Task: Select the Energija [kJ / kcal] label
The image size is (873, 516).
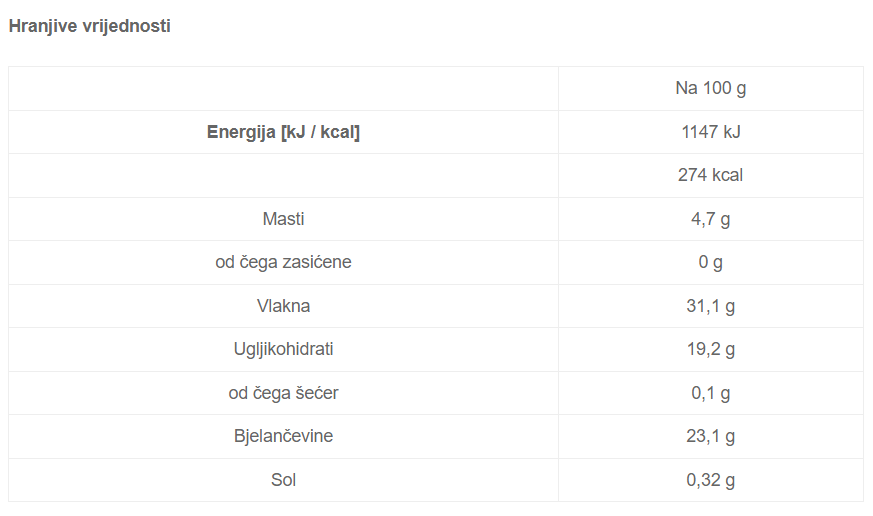Action: 283,132
